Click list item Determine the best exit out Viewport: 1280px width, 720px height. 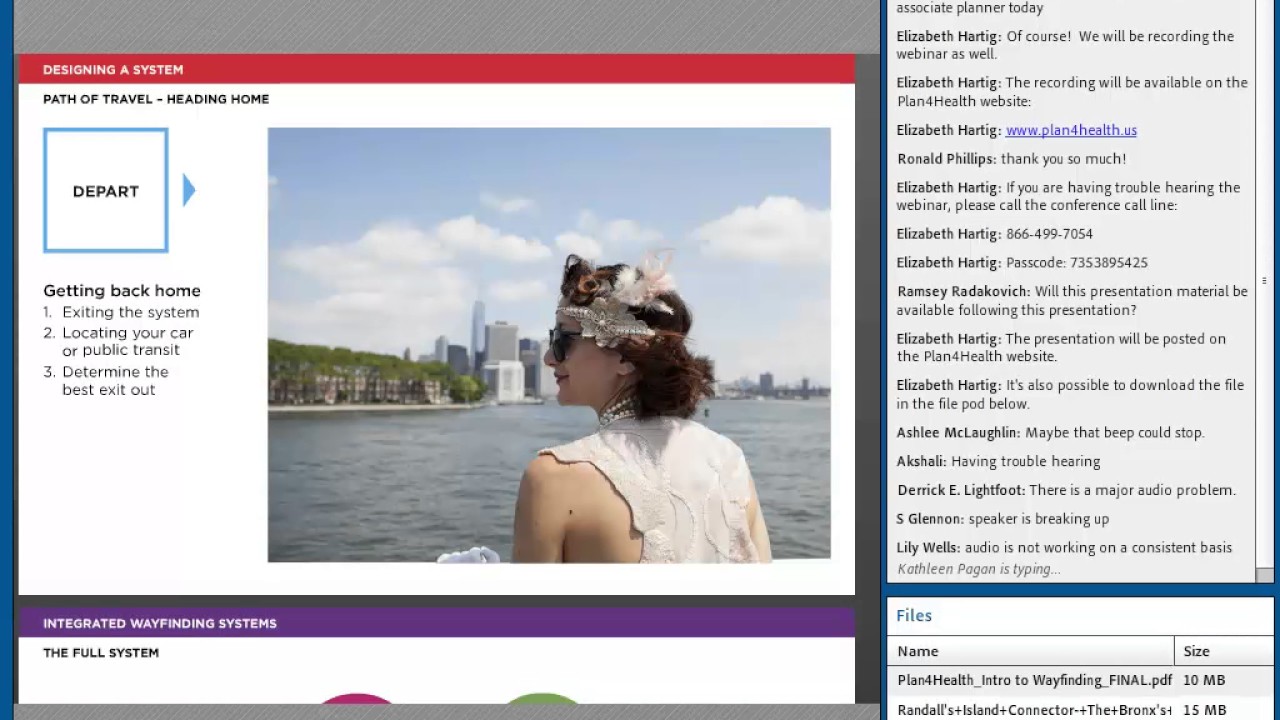[106, 381]
